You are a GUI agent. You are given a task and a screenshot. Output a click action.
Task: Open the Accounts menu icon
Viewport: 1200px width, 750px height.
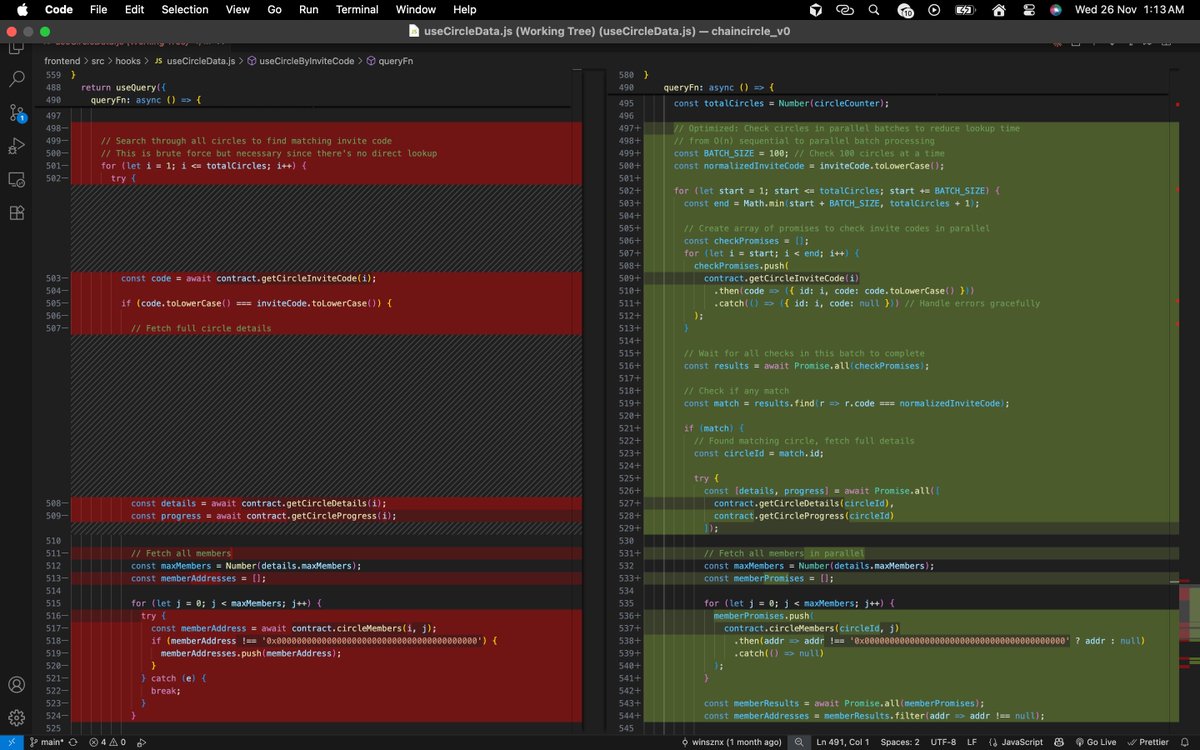16,685
